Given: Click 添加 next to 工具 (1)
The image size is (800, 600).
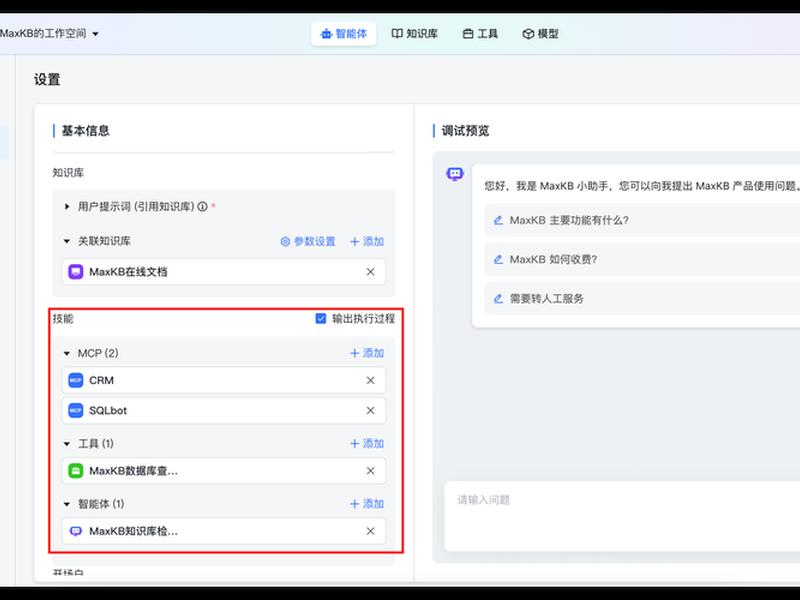Looking at the screenshot, I should coord(367,443).
